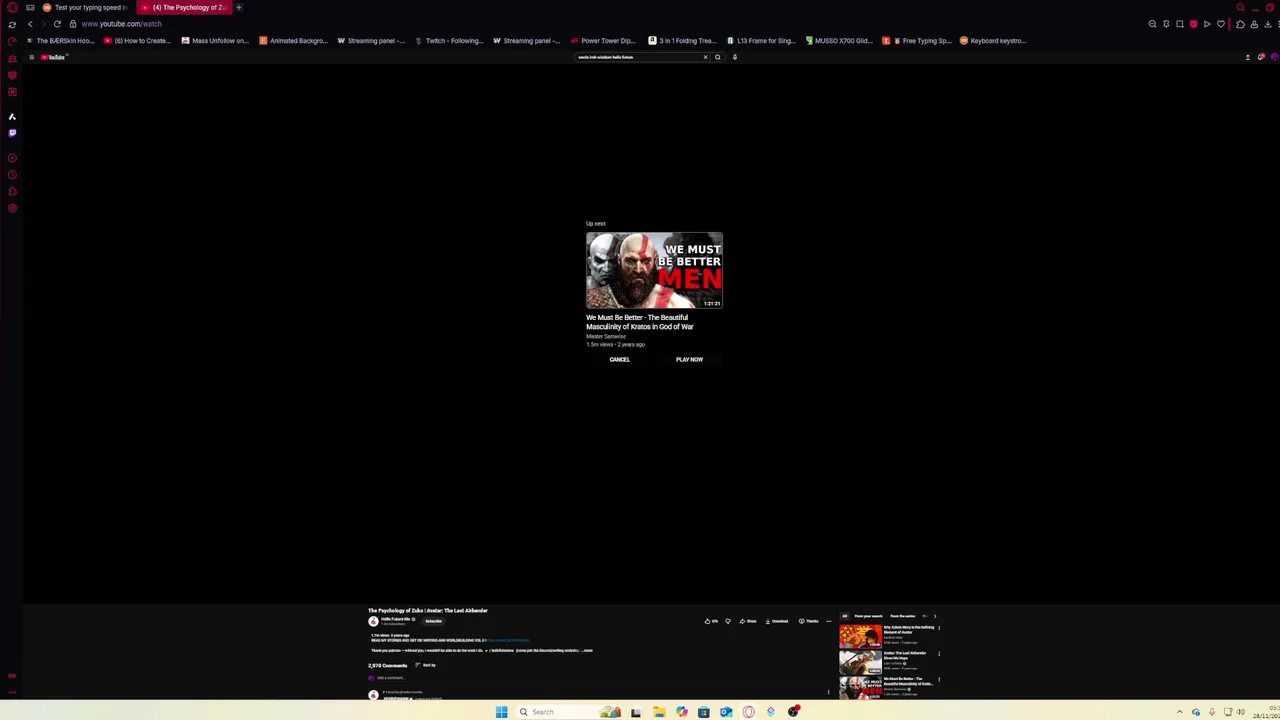Click the browser forward arrow
1280x720 pixels.
point(43,24)
